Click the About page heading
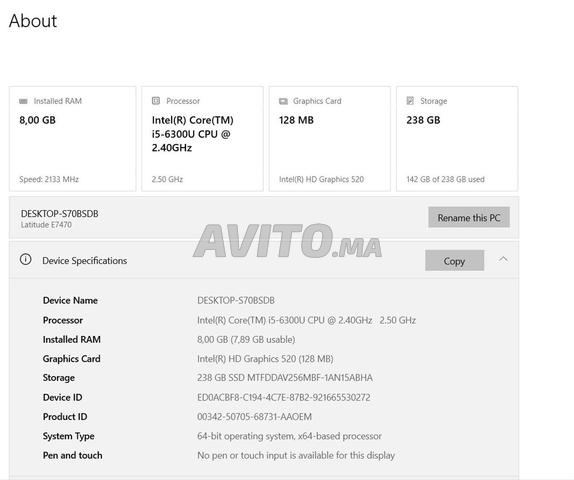Screen dimensions: 574x480 click(x=33, y=21)
